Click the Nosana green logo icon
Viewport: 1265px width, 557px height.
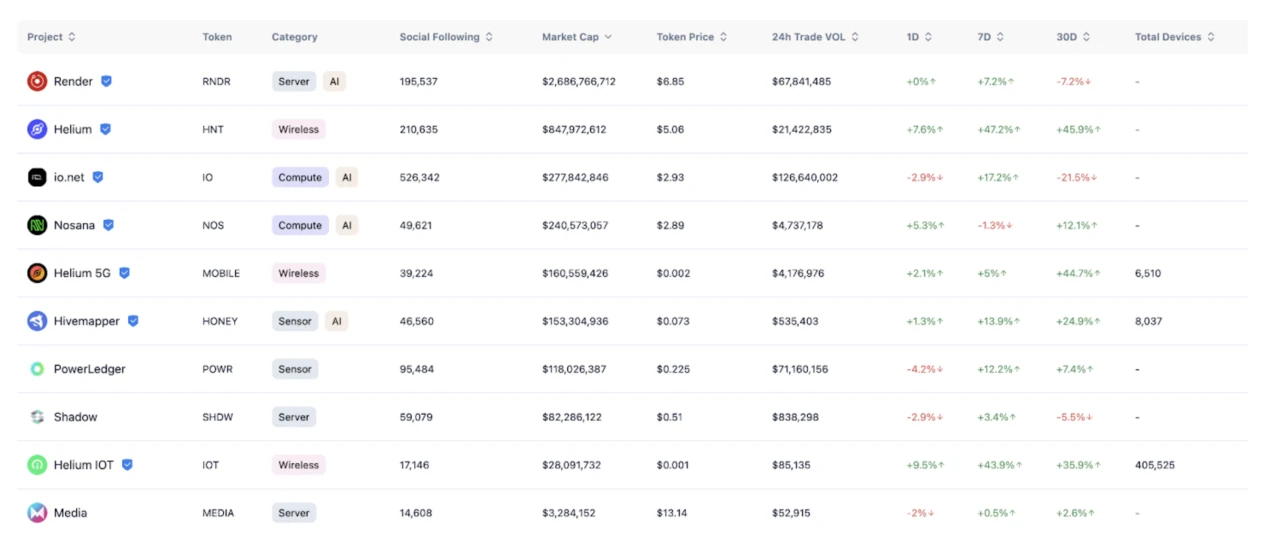pyautogui.click(x=37, y=225)
